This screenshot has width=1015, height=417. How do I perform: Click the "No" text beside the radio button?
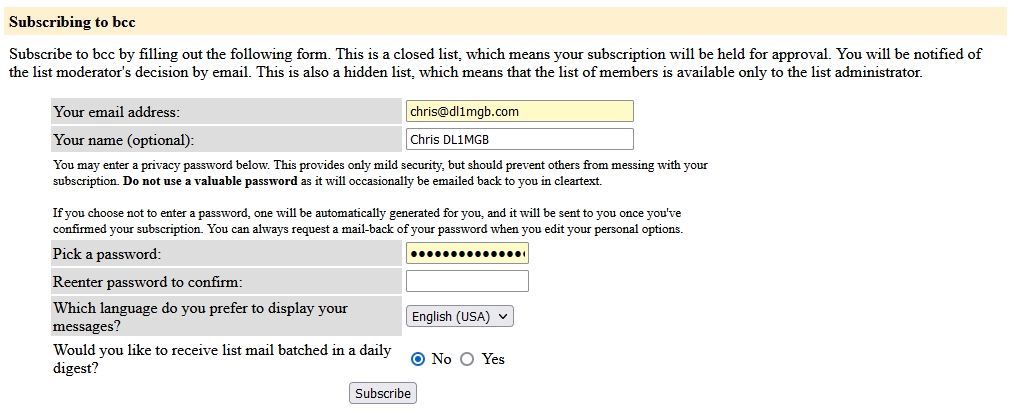click(x=441, y=359)
